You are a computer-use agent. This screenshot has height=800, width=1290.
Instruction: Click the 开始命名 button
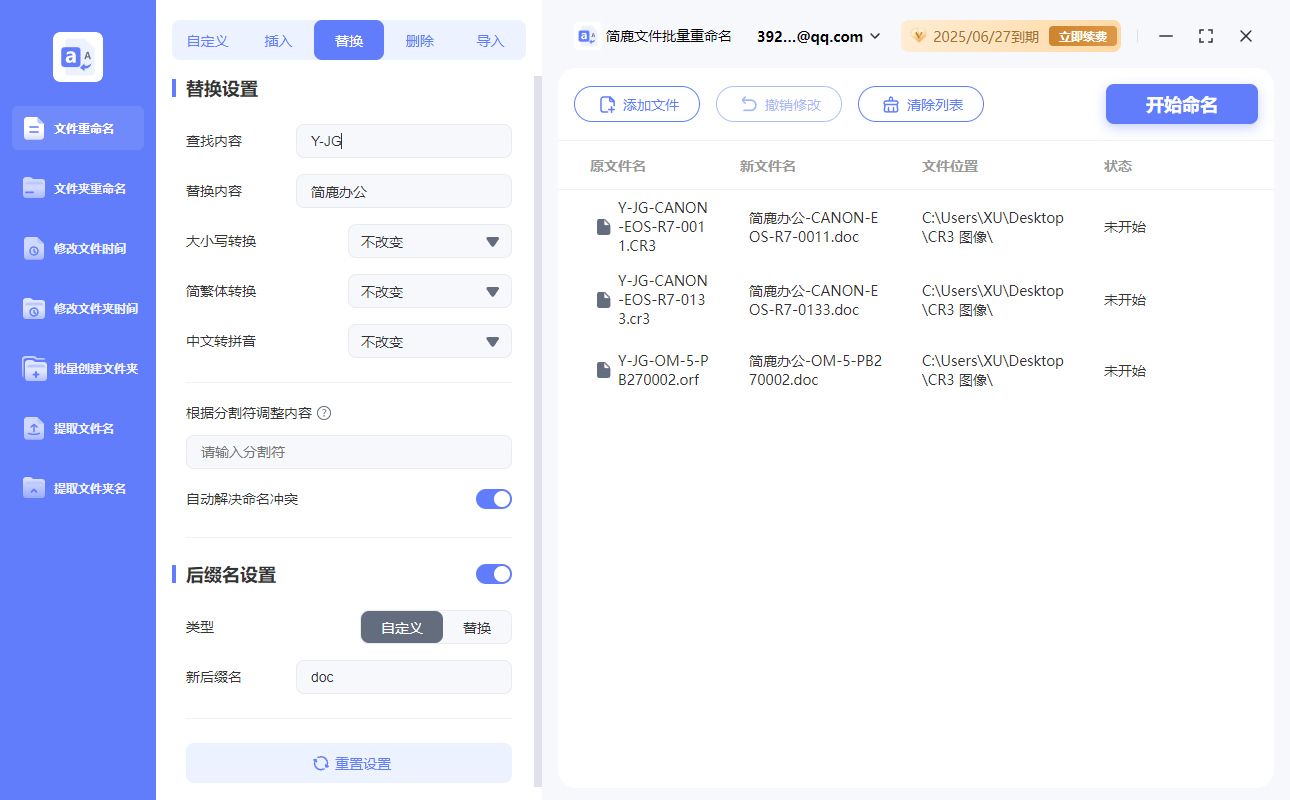tap(1181, 104)
